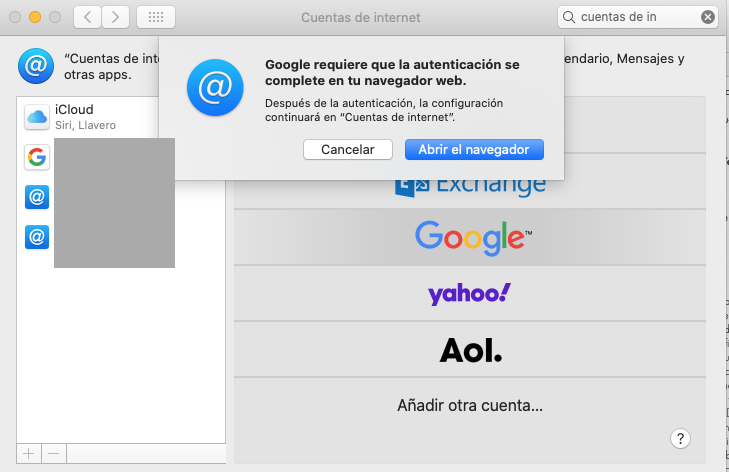Go forward with the right arrow

(x=115, y=17)
